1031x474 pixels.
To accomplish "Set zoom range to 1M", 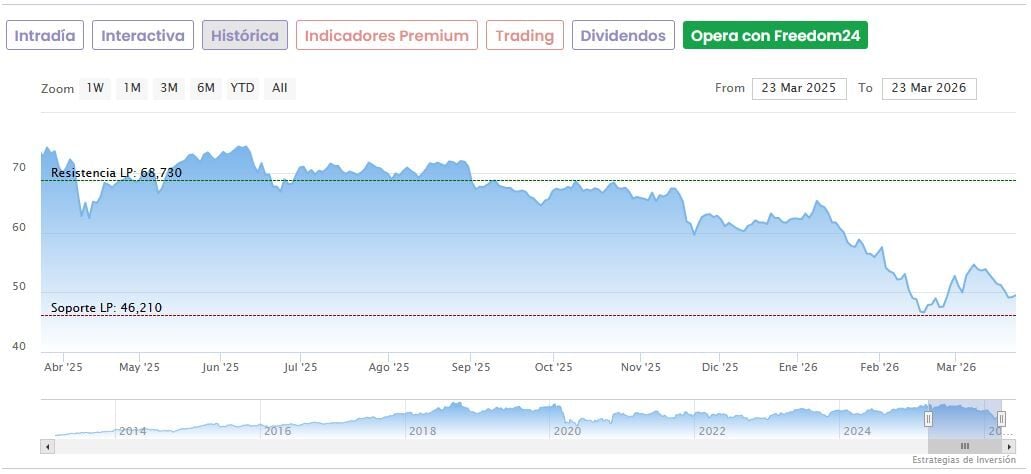I will click(132, 88).
